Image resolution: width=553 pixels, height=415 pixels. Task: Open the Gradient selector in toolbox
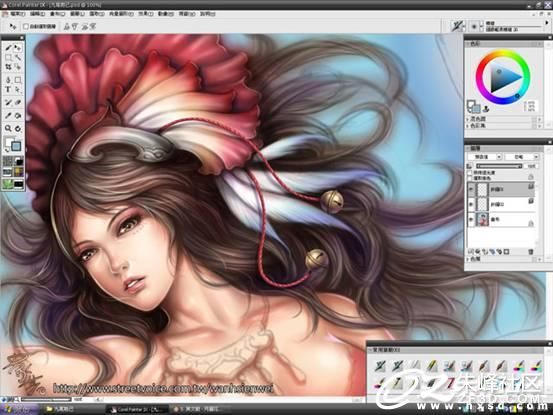(x=18, y=162)
